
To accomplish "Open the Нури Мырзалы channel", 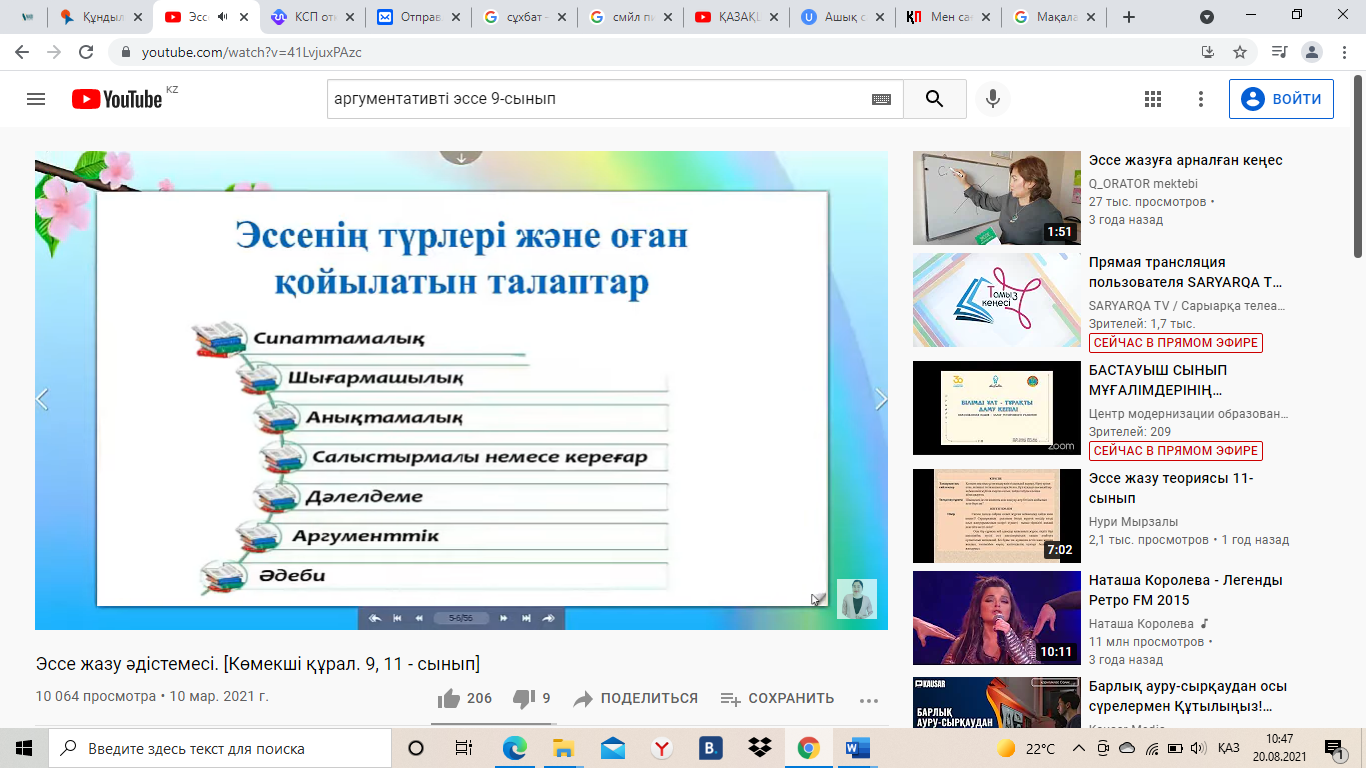I will (x=1134, y=522).
